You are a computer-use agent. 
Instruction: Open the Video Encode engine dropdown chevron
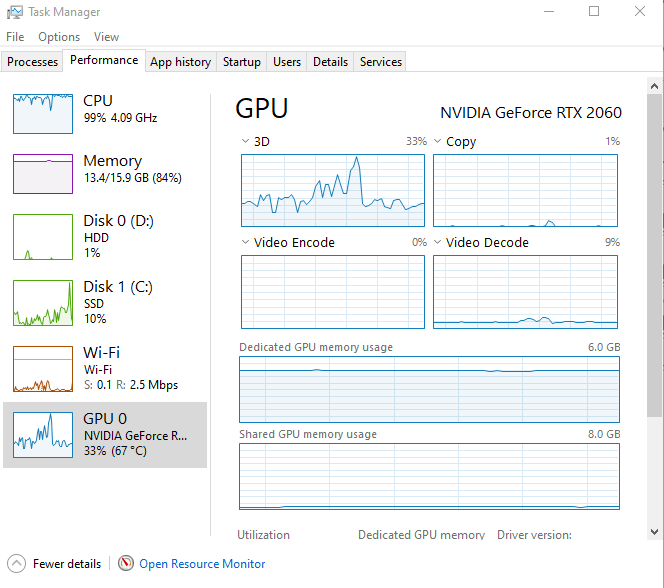[245, 242]
